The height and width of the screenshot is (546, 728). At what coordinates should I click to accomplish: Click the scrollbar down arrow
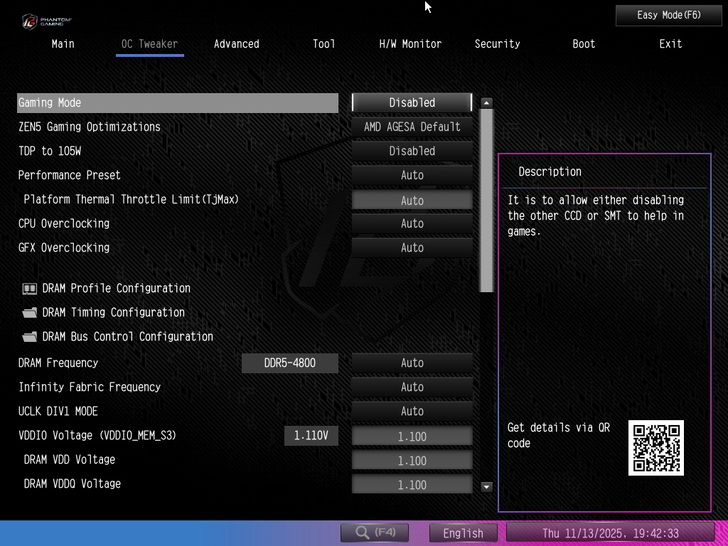[x=487, y=487]
